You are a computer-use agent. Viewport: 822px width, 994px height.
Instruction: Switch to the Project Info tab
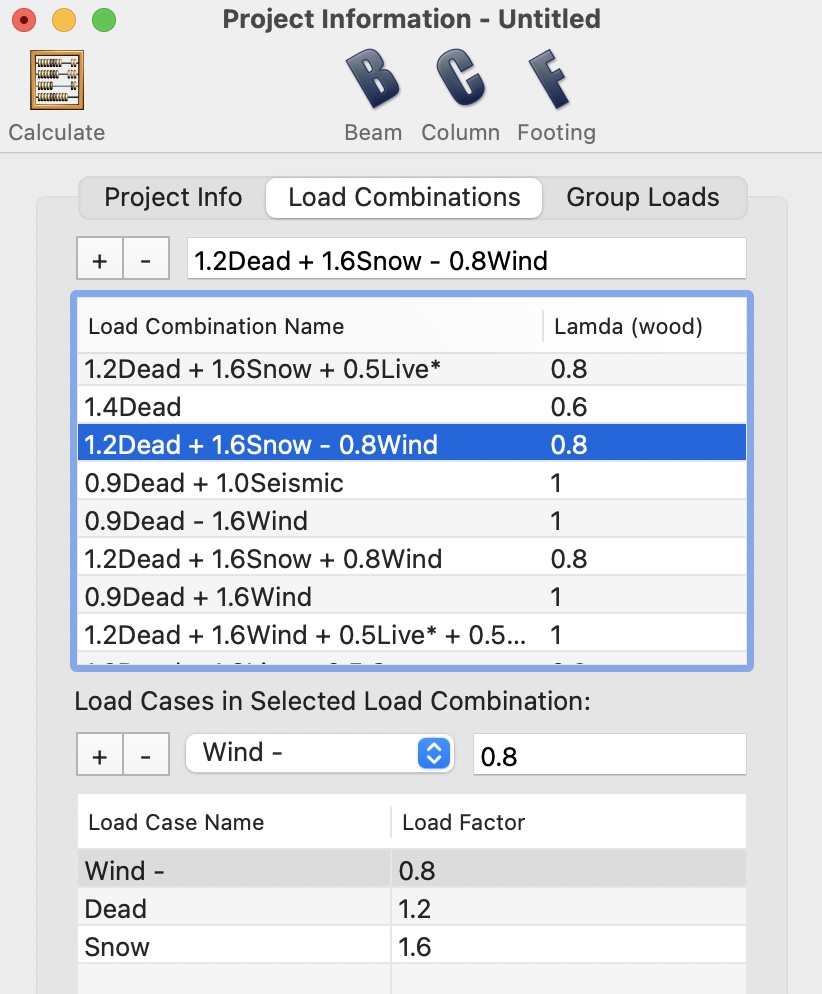click(x=173, y=198)
